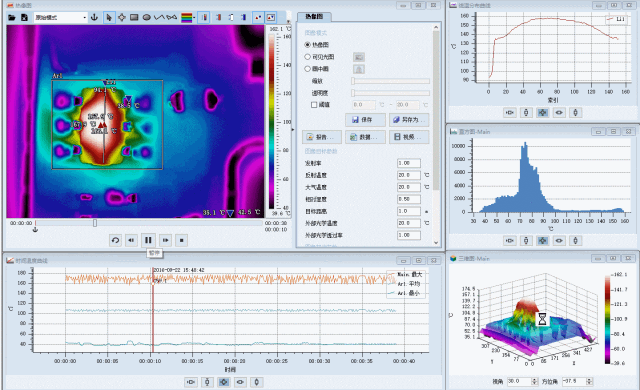This screenshot has height=390, width=640.
Task: Select the 可见光图 radio option
Action: click(x=308, y=57)
